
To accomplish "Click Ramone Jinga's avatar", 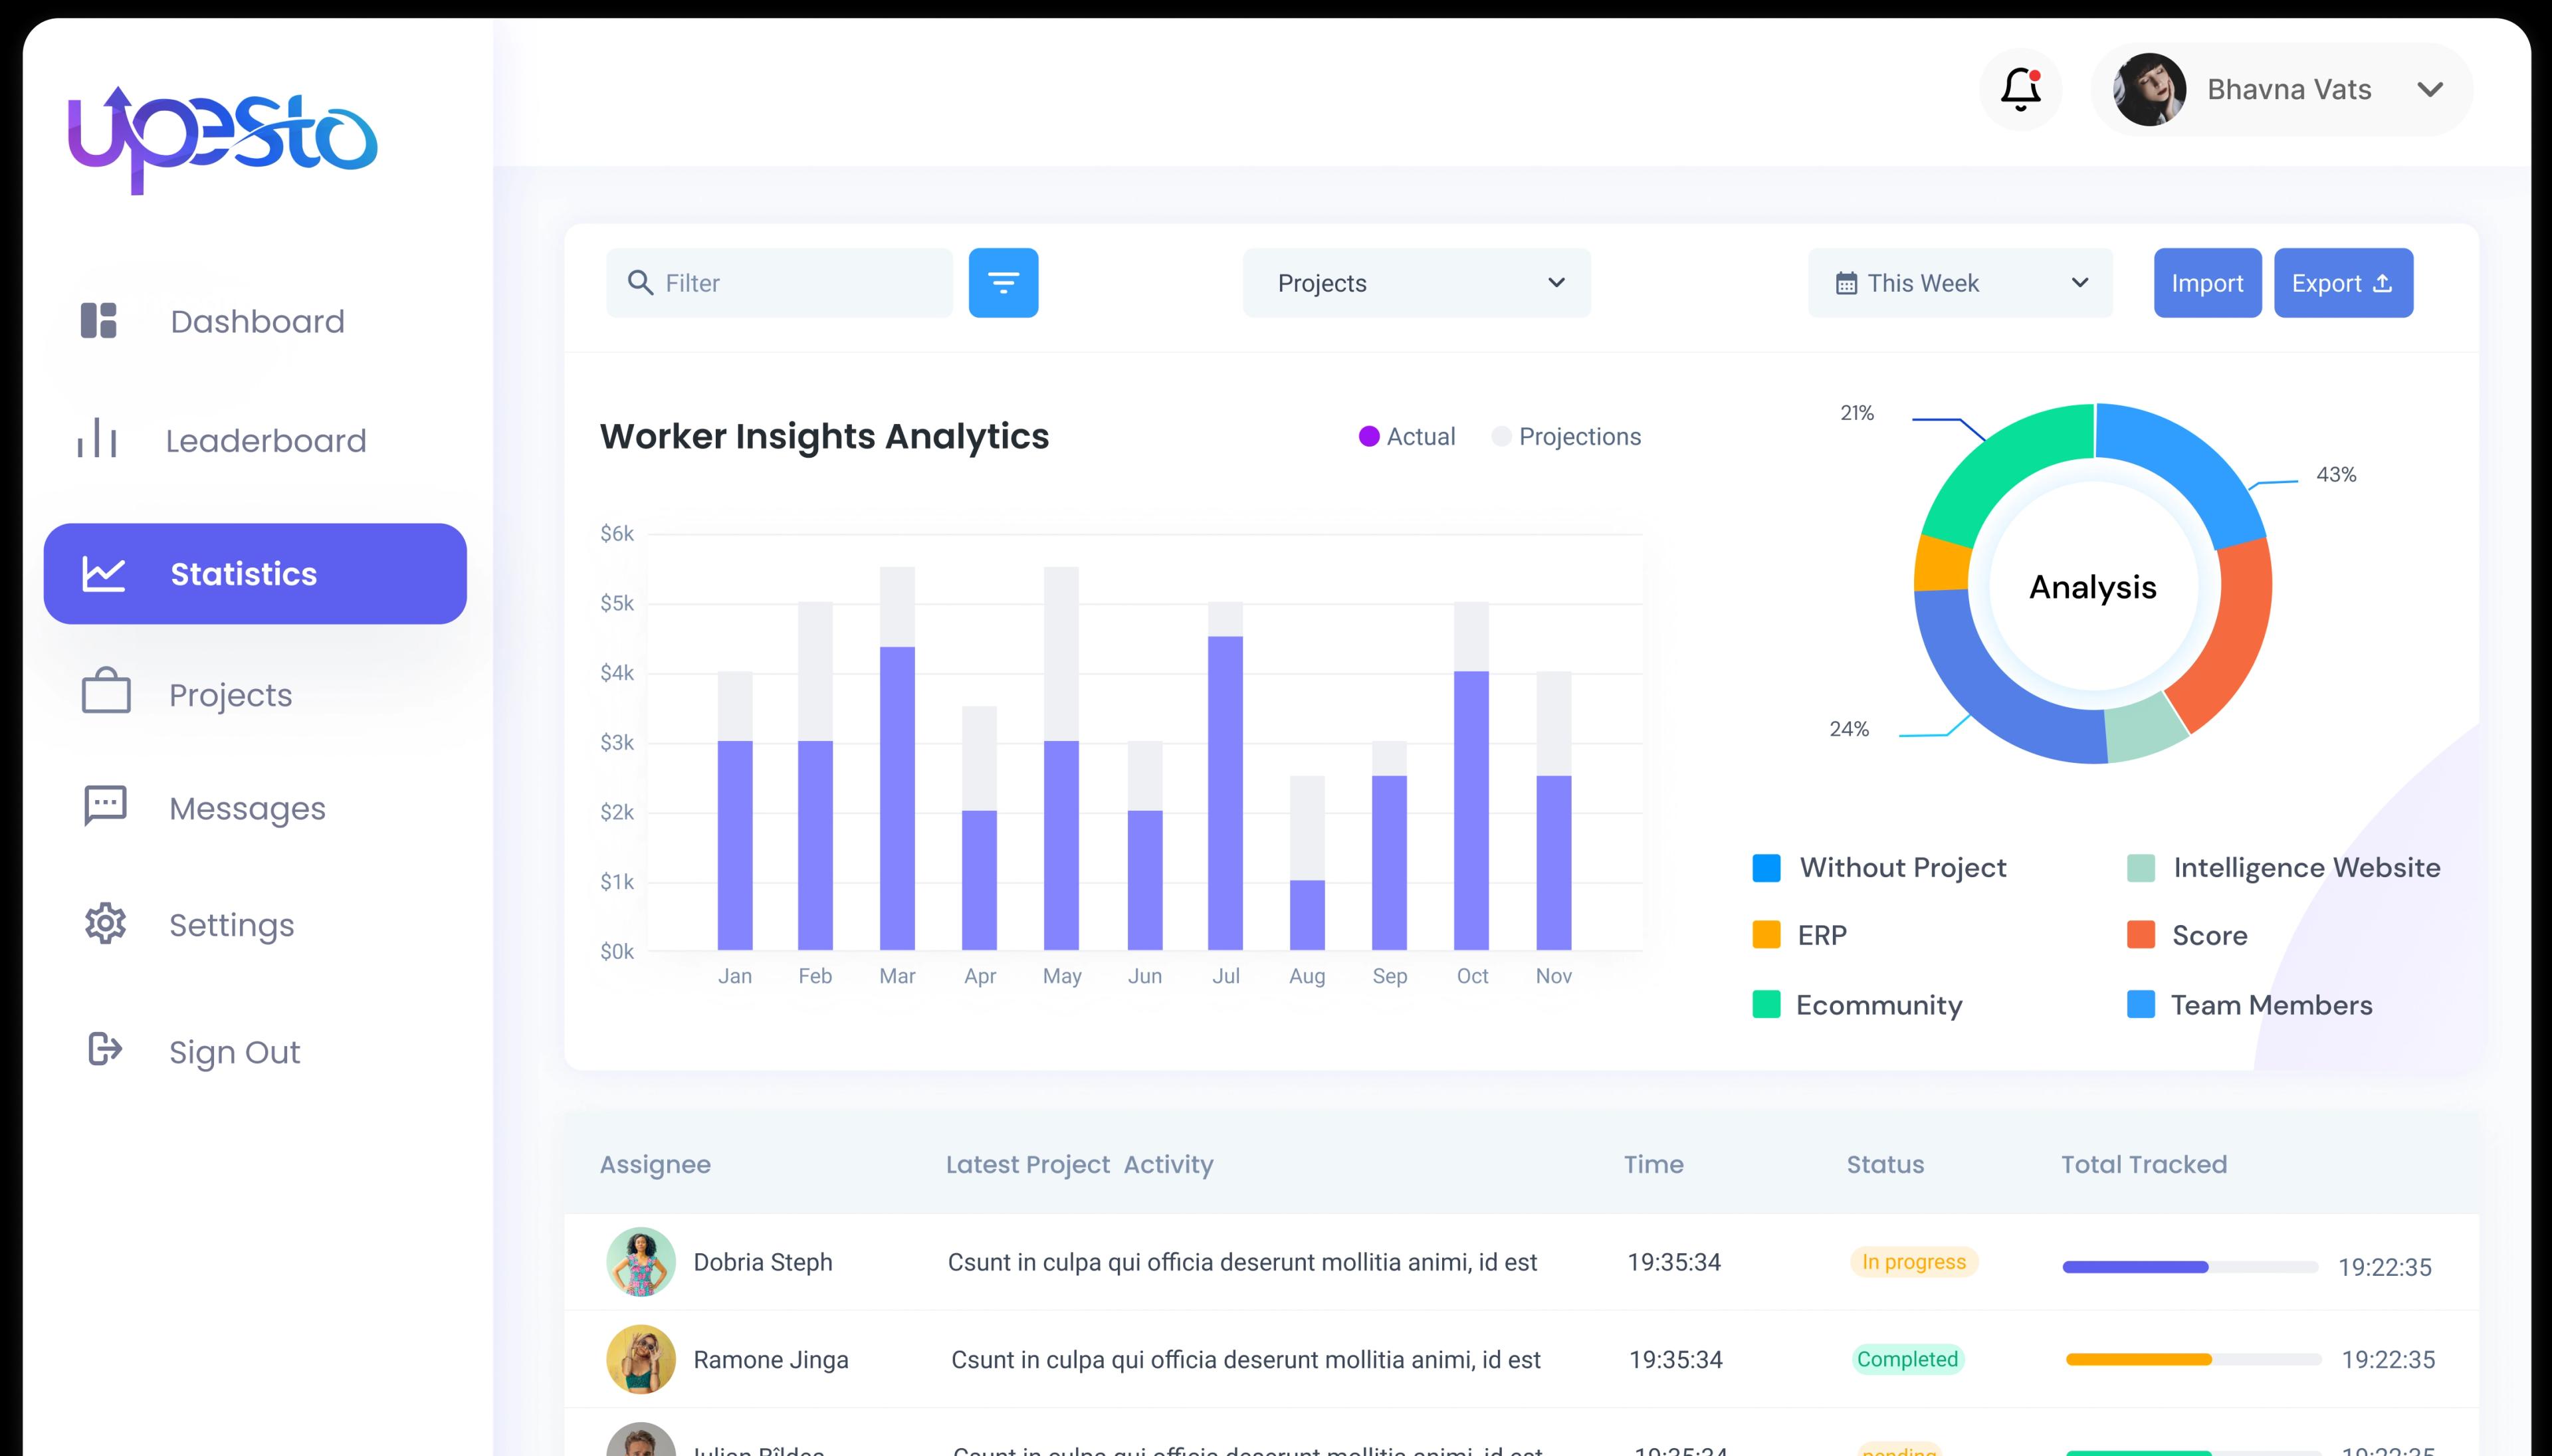I will pos(641,1359).
